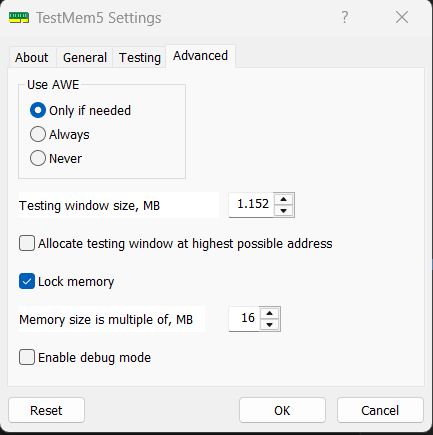Screen dimensions: 433x435
Task: Click the TestMem5 memory icon in title bar
Action: tap(19, 18)
